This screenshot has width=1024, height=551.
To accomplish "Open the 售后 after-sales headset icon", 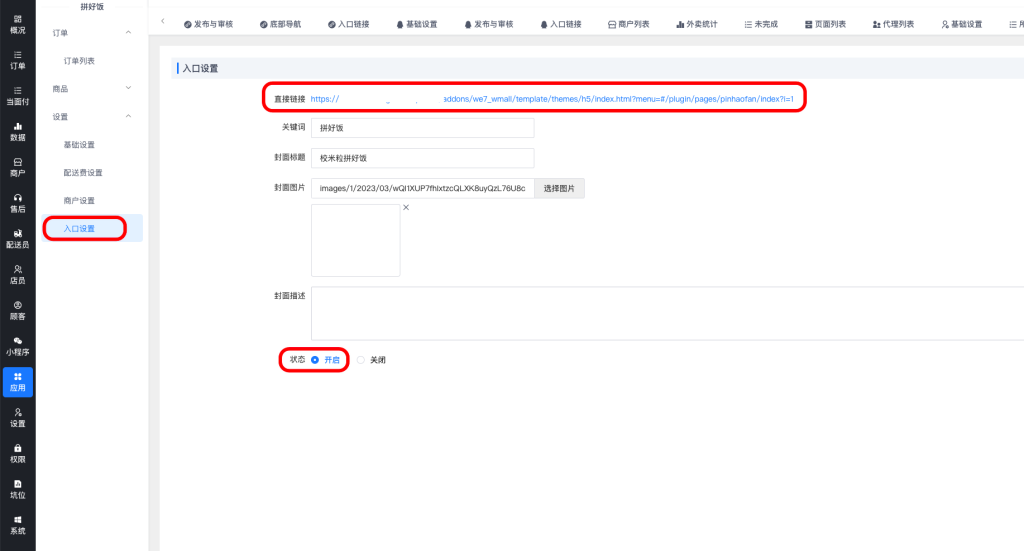I will [x=17, y=203].
